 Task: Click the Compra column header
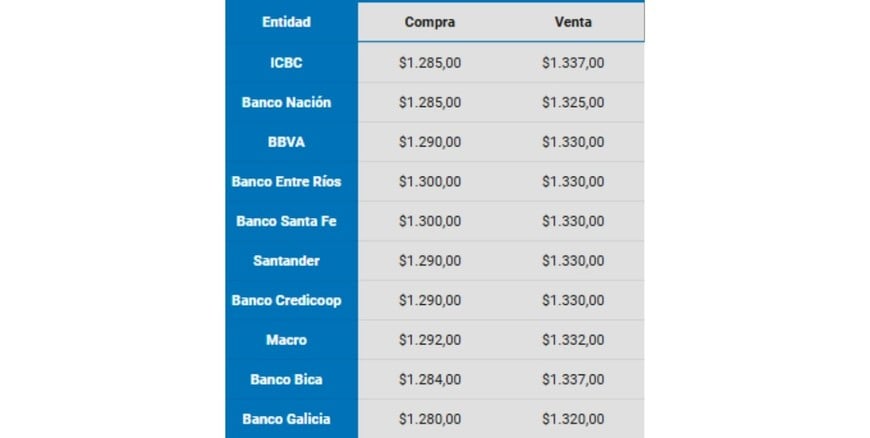point(429,22)
